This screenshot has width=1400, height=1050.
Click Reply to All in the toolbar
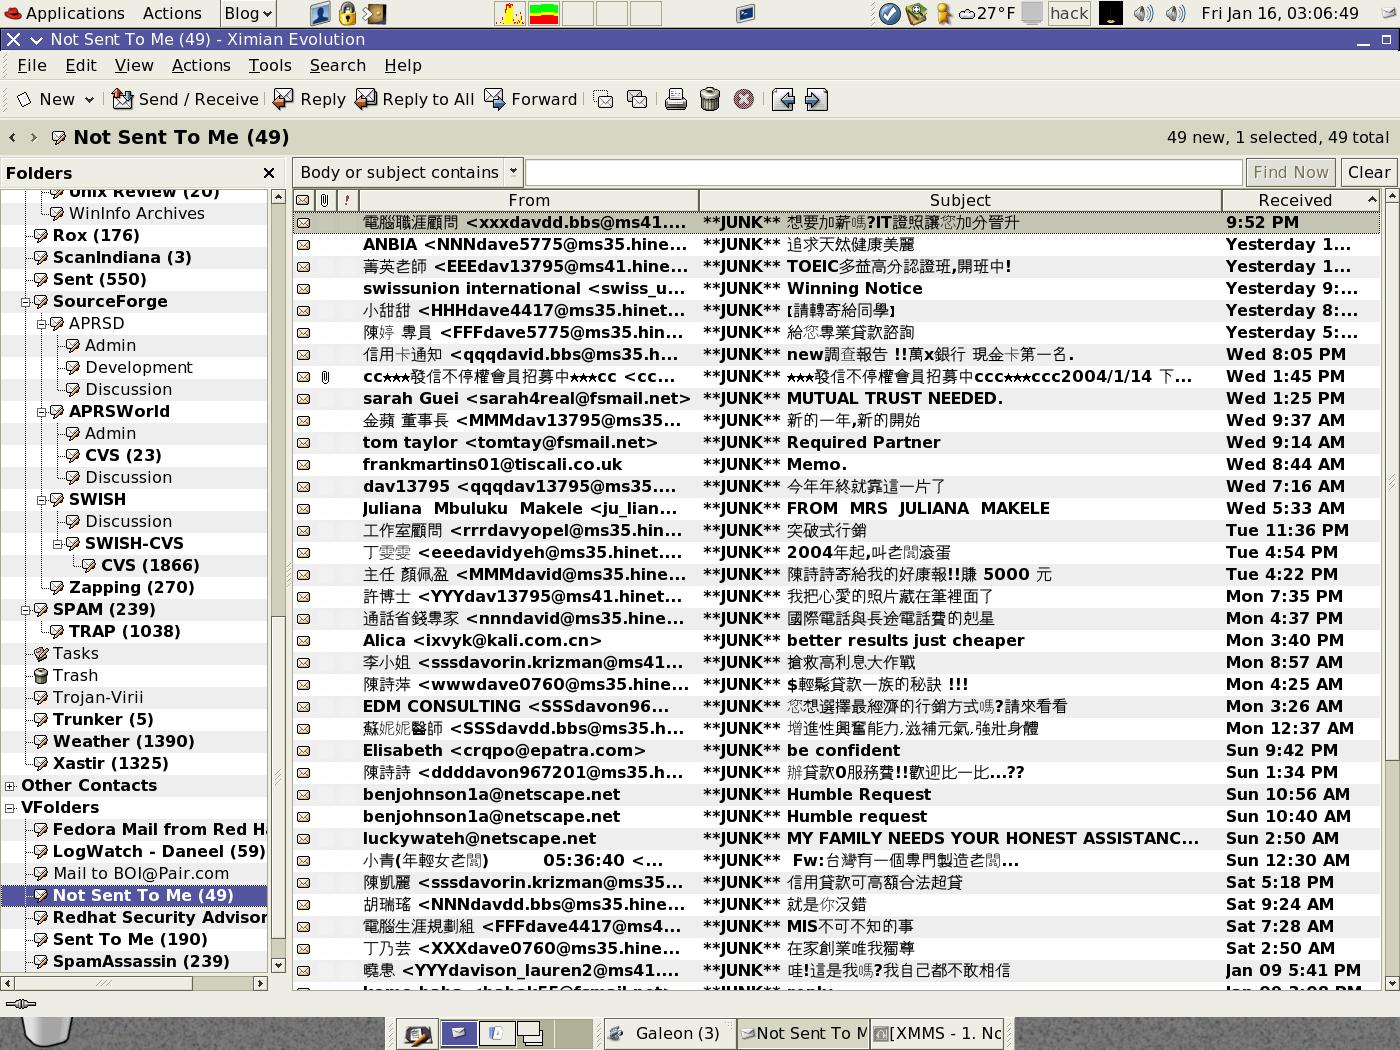click(415, 99)
